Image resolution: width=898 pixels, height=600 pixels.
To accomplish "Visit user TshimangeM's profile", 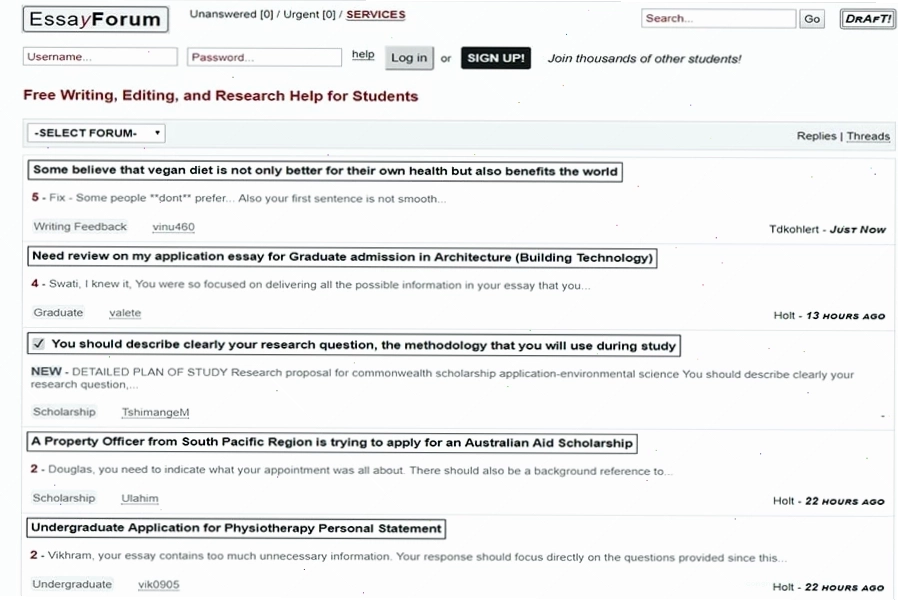I will point(155,412).
